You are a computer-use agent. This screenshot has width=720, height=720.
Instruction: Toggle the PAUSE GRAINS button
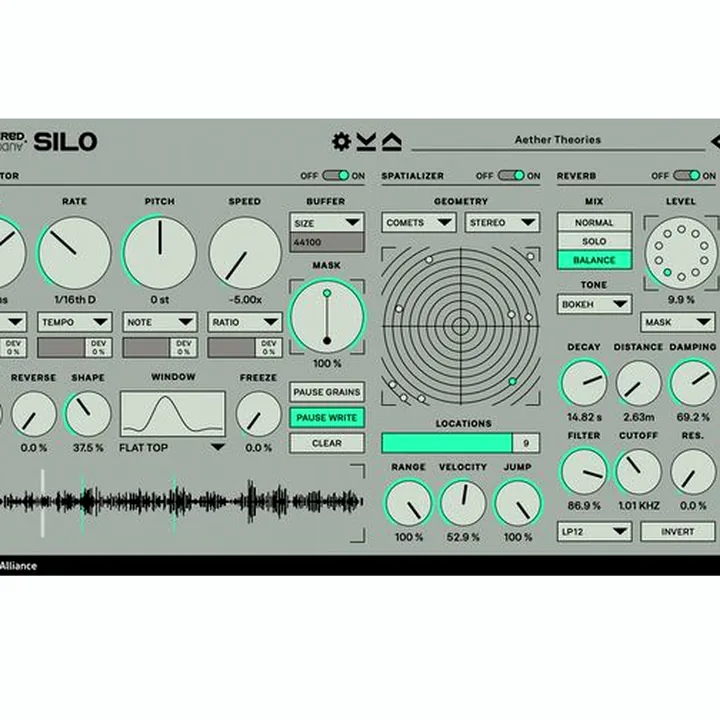[x=327, y=392]
